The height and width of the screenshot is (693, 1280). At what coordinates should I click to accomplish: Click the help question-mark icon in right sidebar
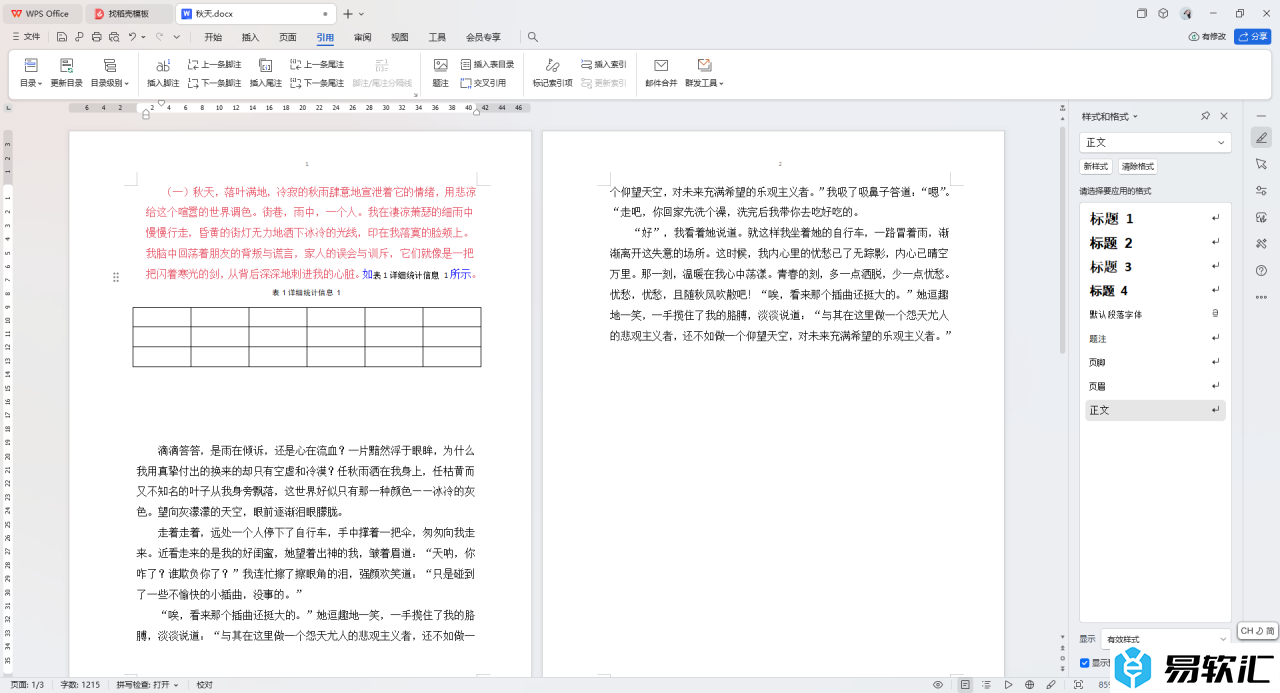(1261, 270)
